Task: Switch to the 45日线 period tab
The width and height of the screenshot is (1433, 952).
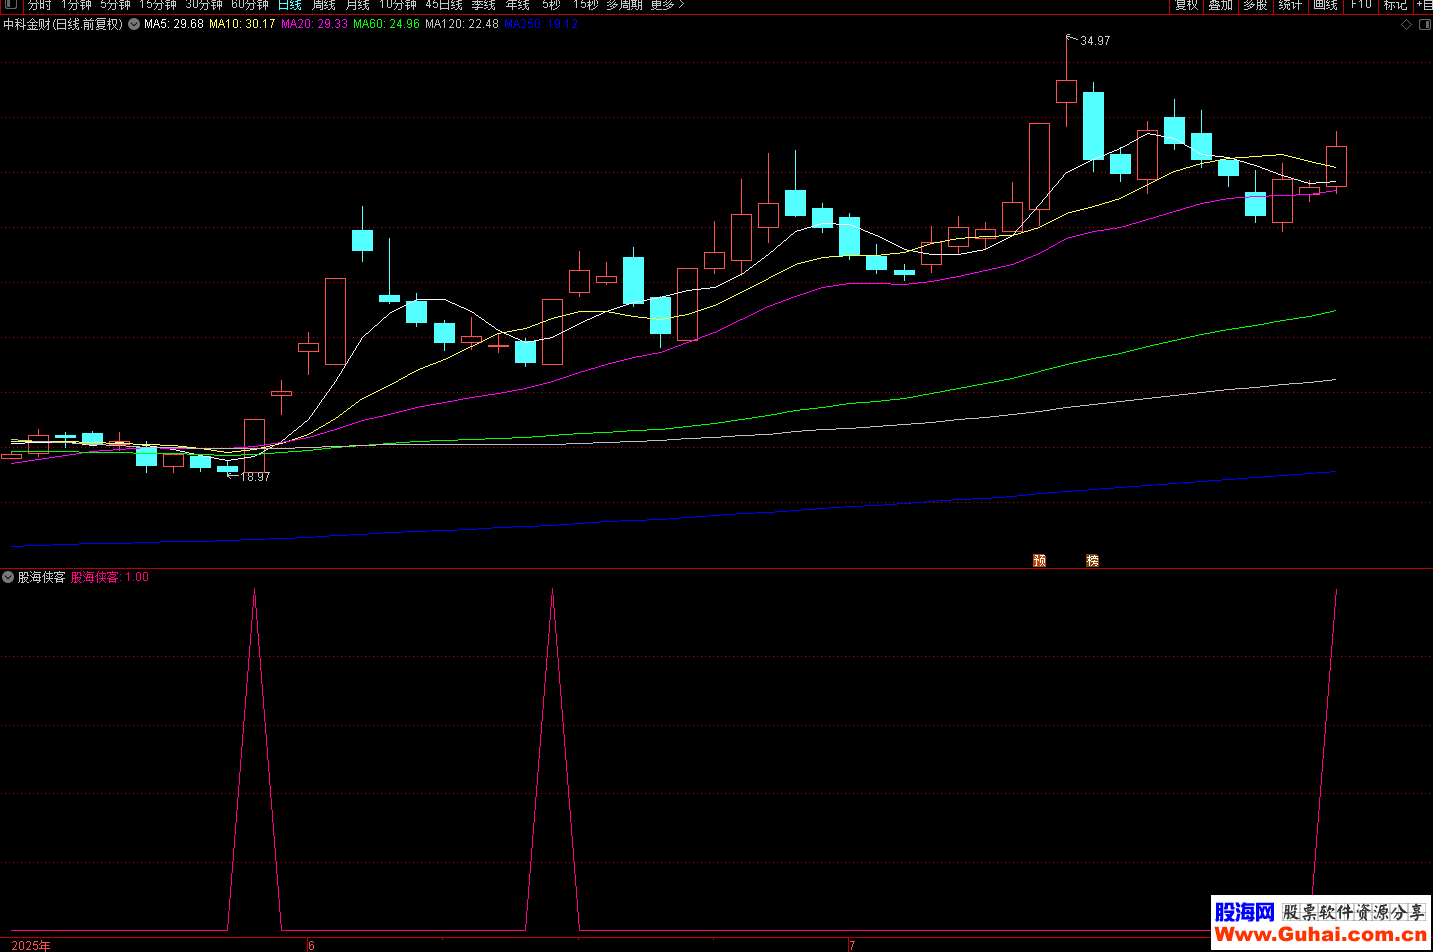Action: (444, 5)
